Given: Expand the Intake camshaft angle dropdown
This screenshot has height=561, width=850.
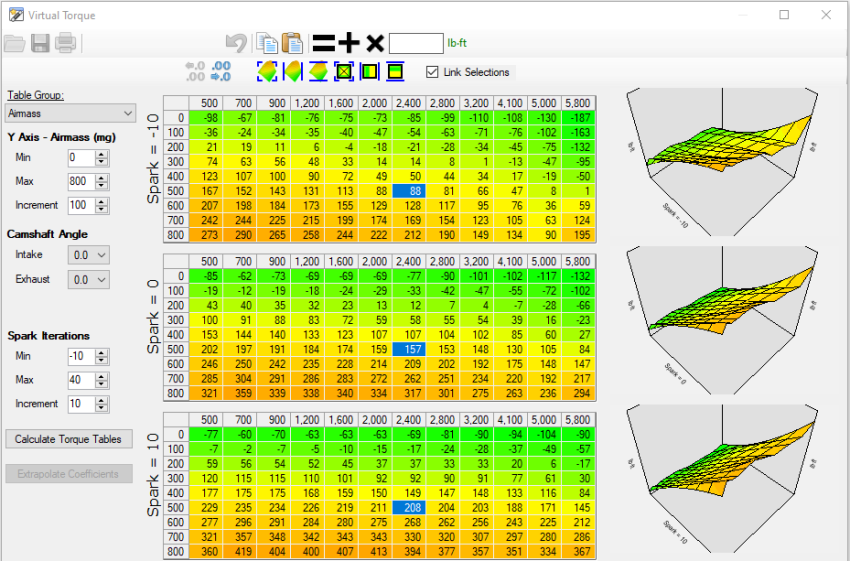Looking at the screenshot, I should pos(90,255).
